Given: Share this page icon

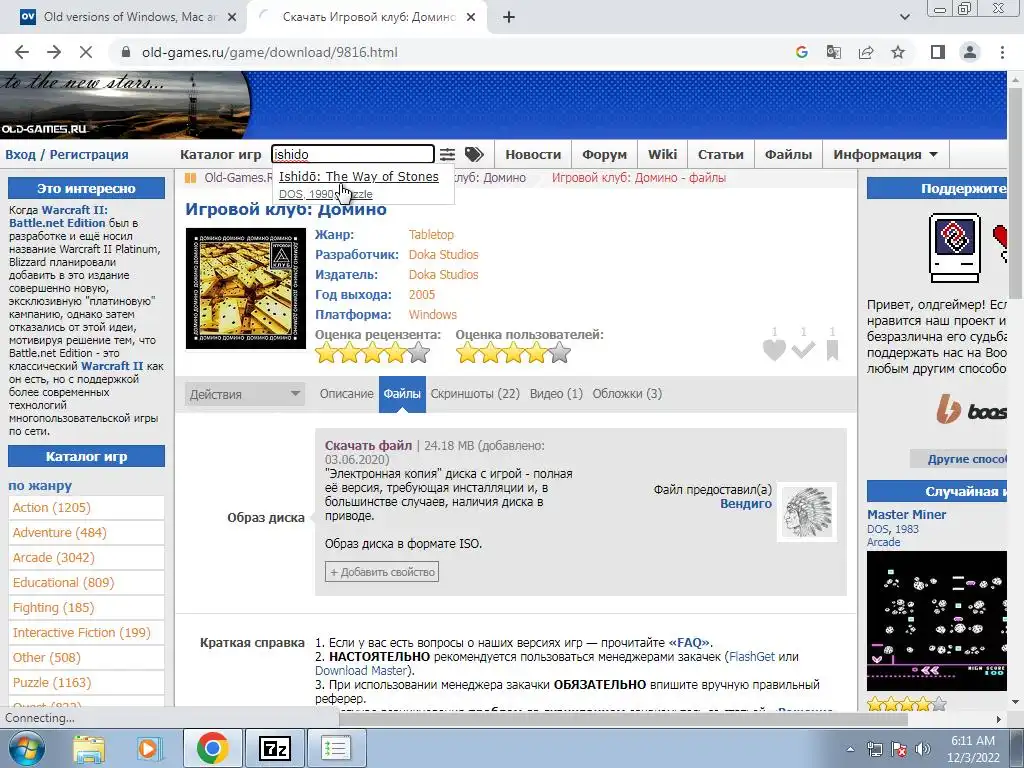Looking at the screenshot, I should tap(866, 52).
